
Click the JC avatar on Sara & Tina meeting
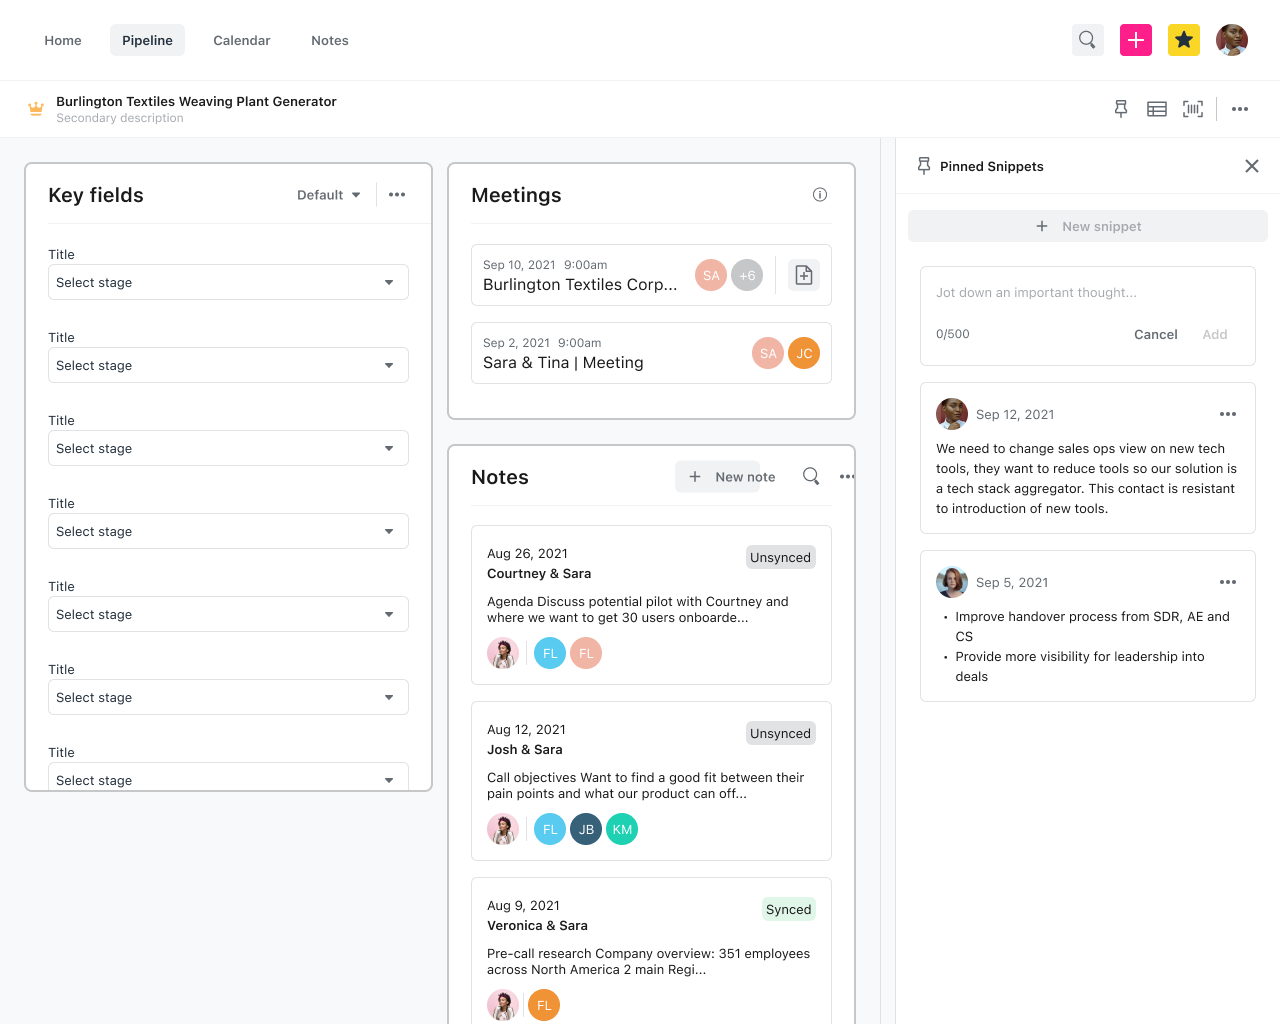pyautogui.click(x=804, y=353)
